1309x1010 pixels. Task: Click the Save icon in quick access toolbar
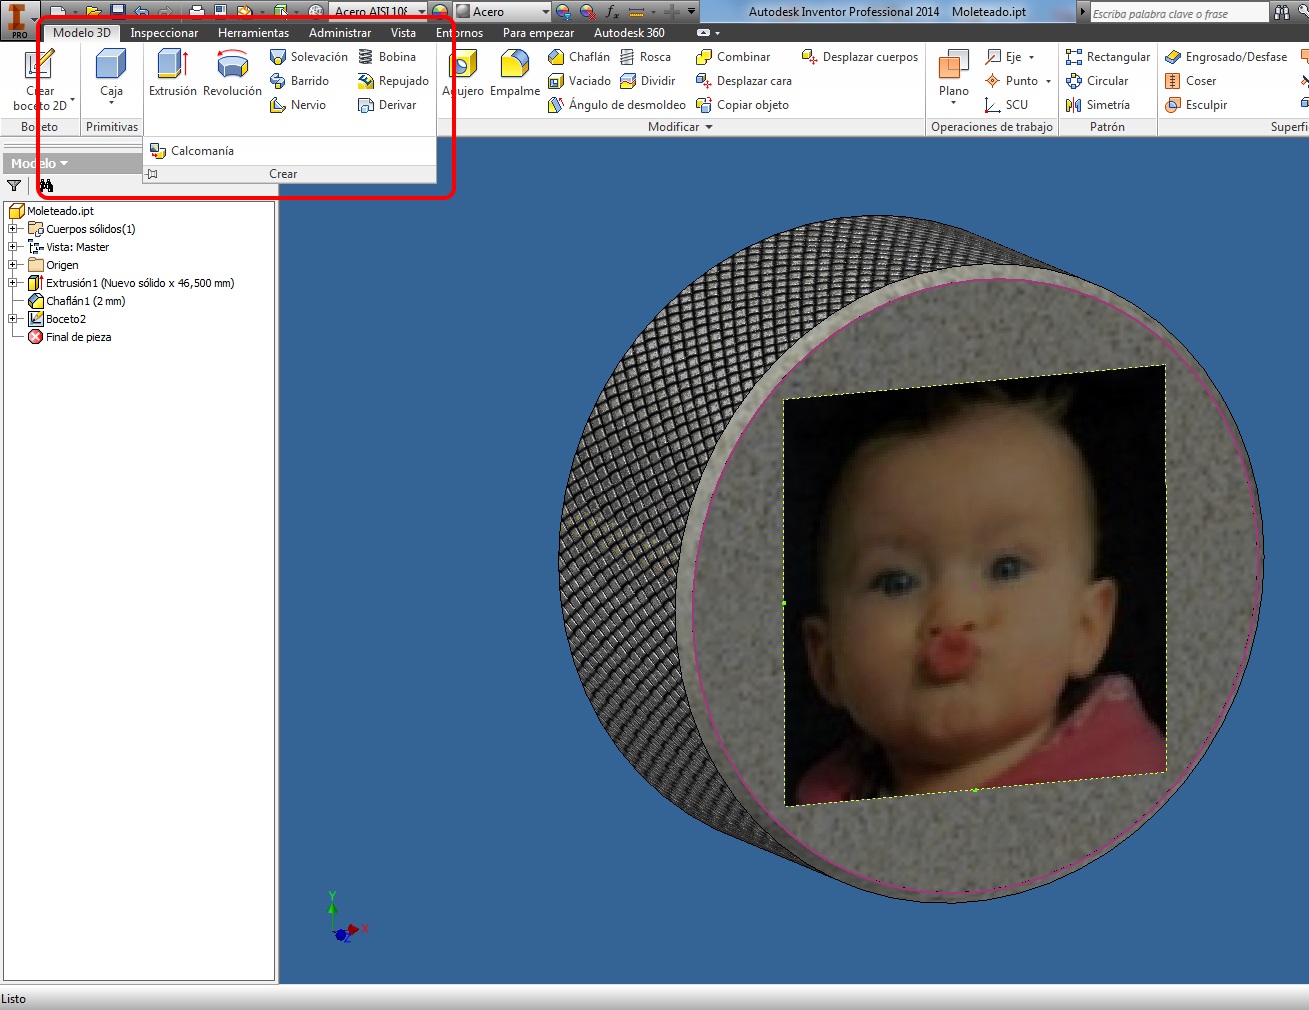tap(118, 11)
